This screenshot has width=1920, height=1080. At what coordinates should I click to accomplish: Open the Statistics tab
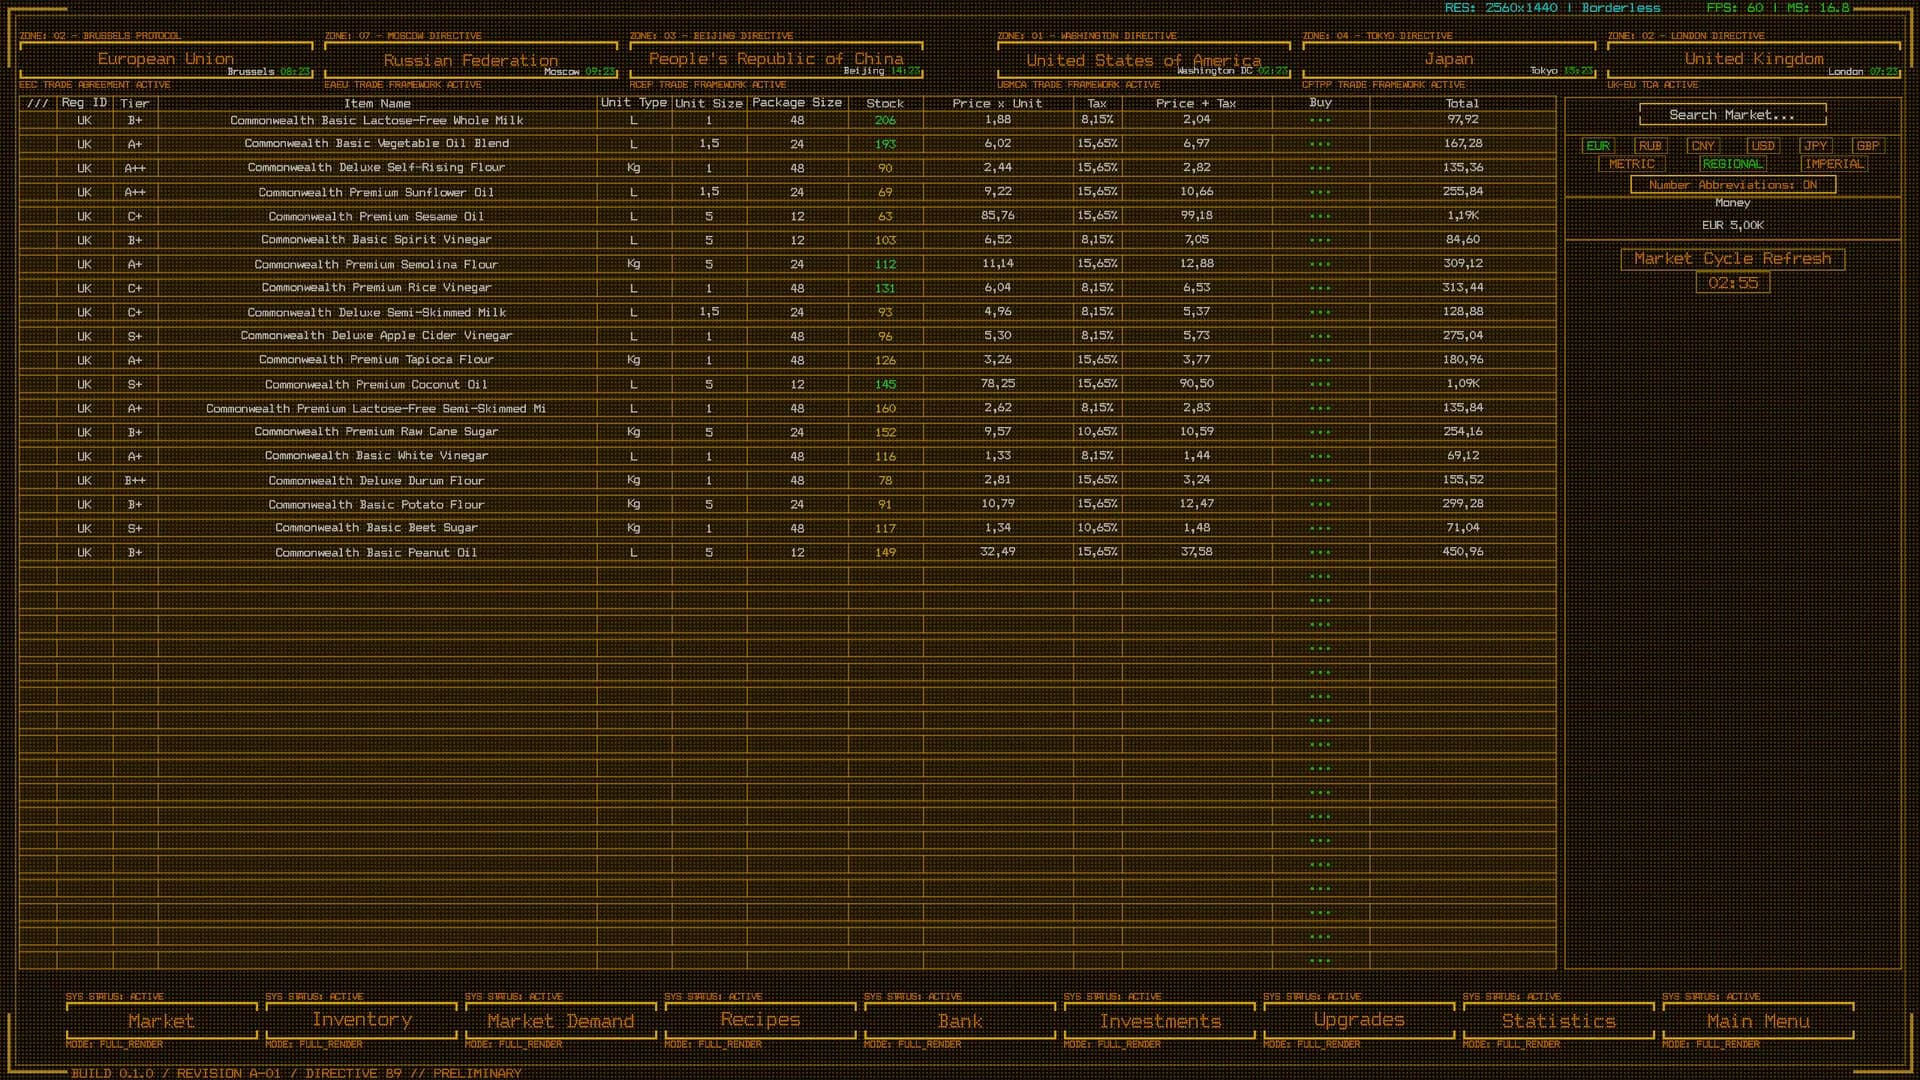pyautogui.click(x=1558, y=1021)
